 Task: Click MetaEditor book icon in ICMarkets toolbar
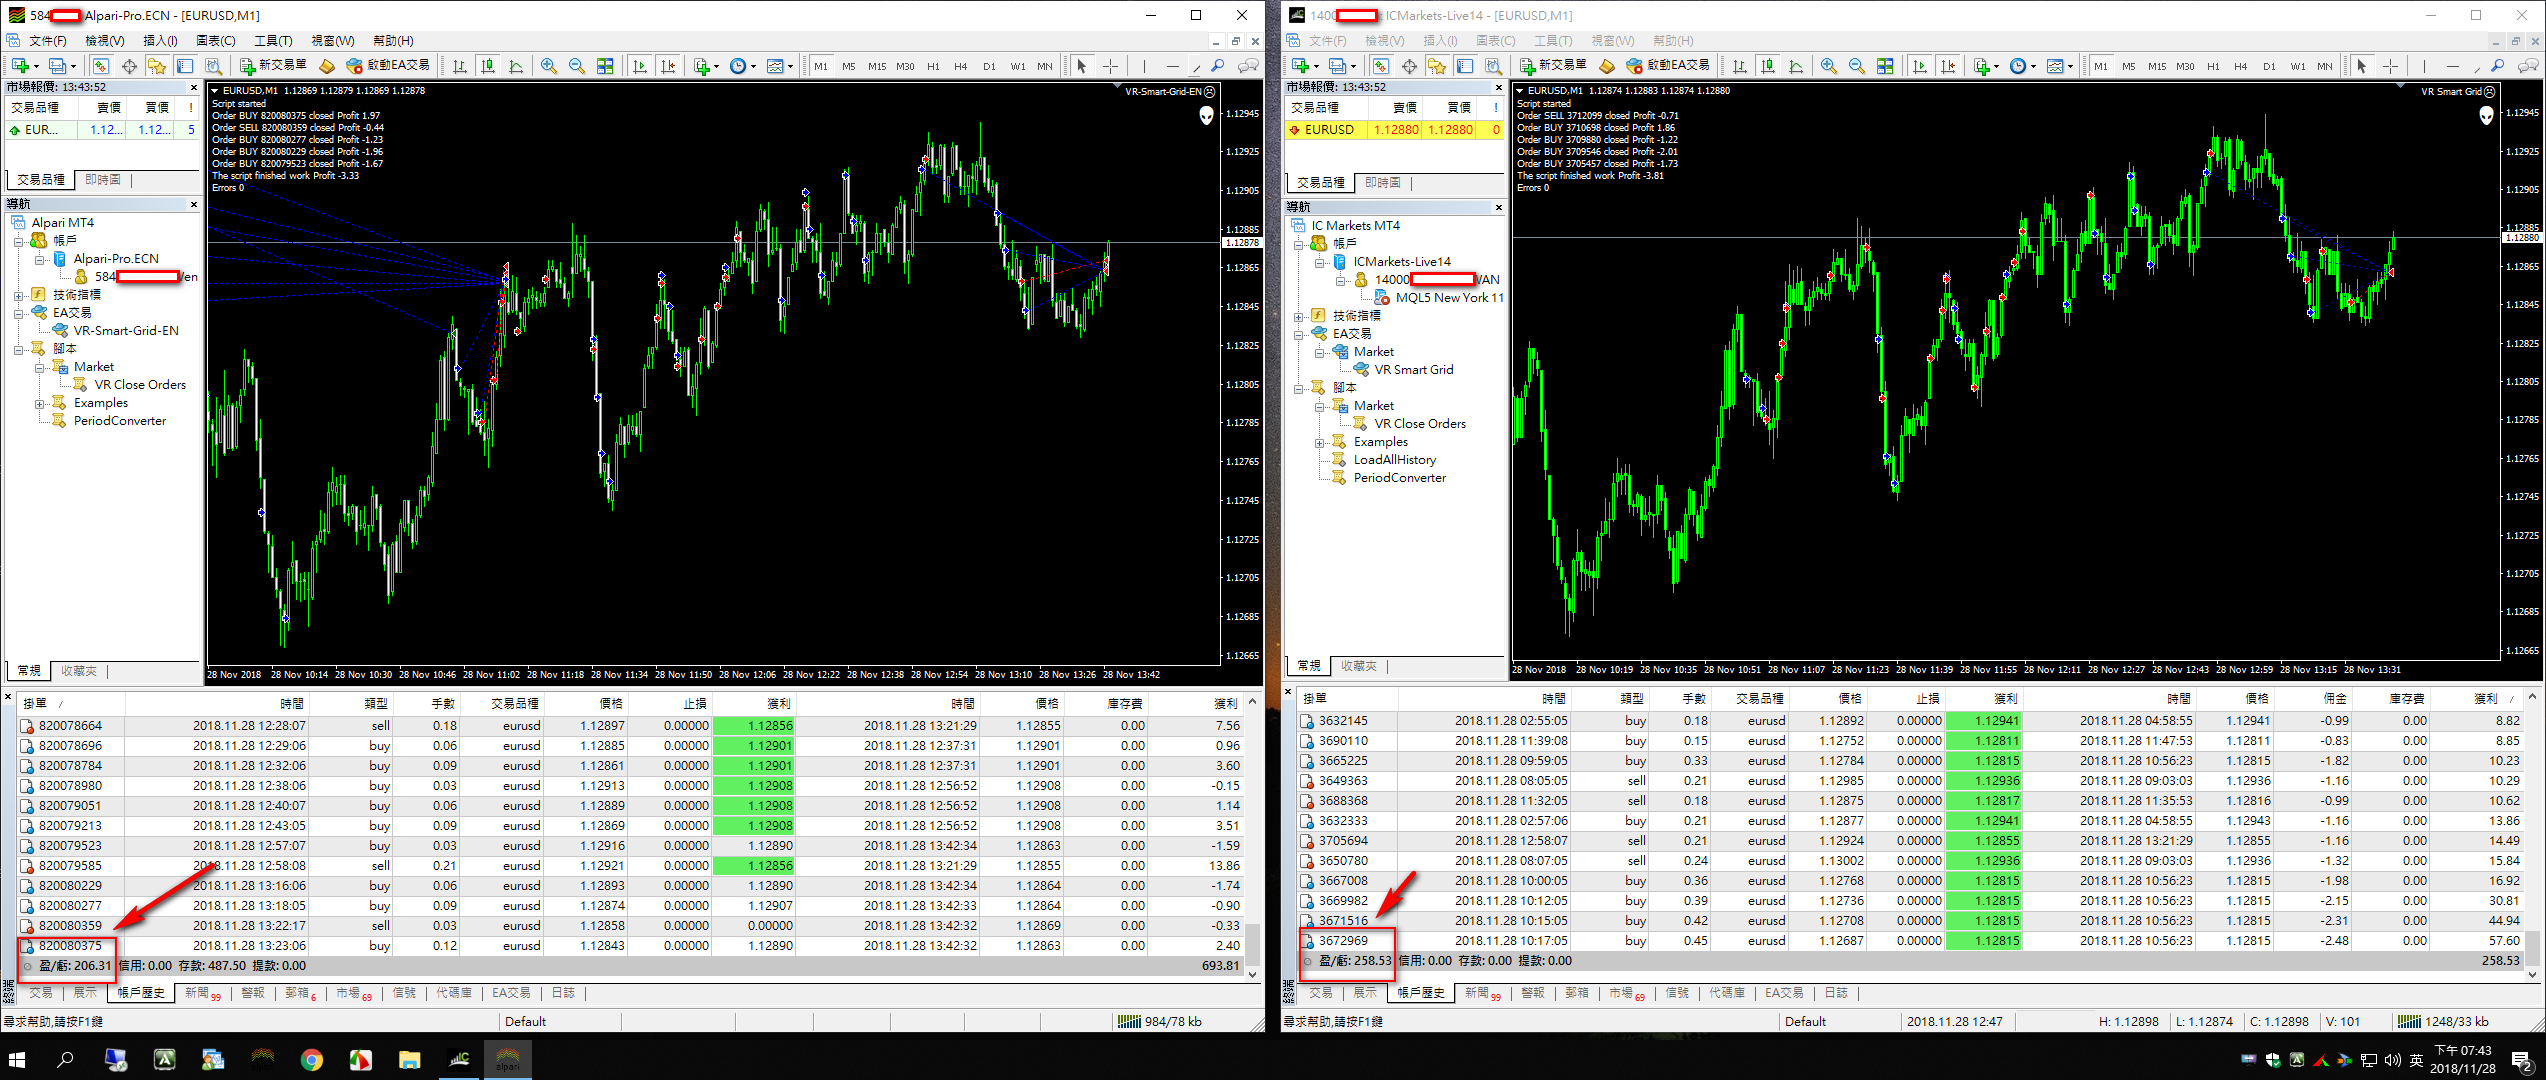[1606, 66]
